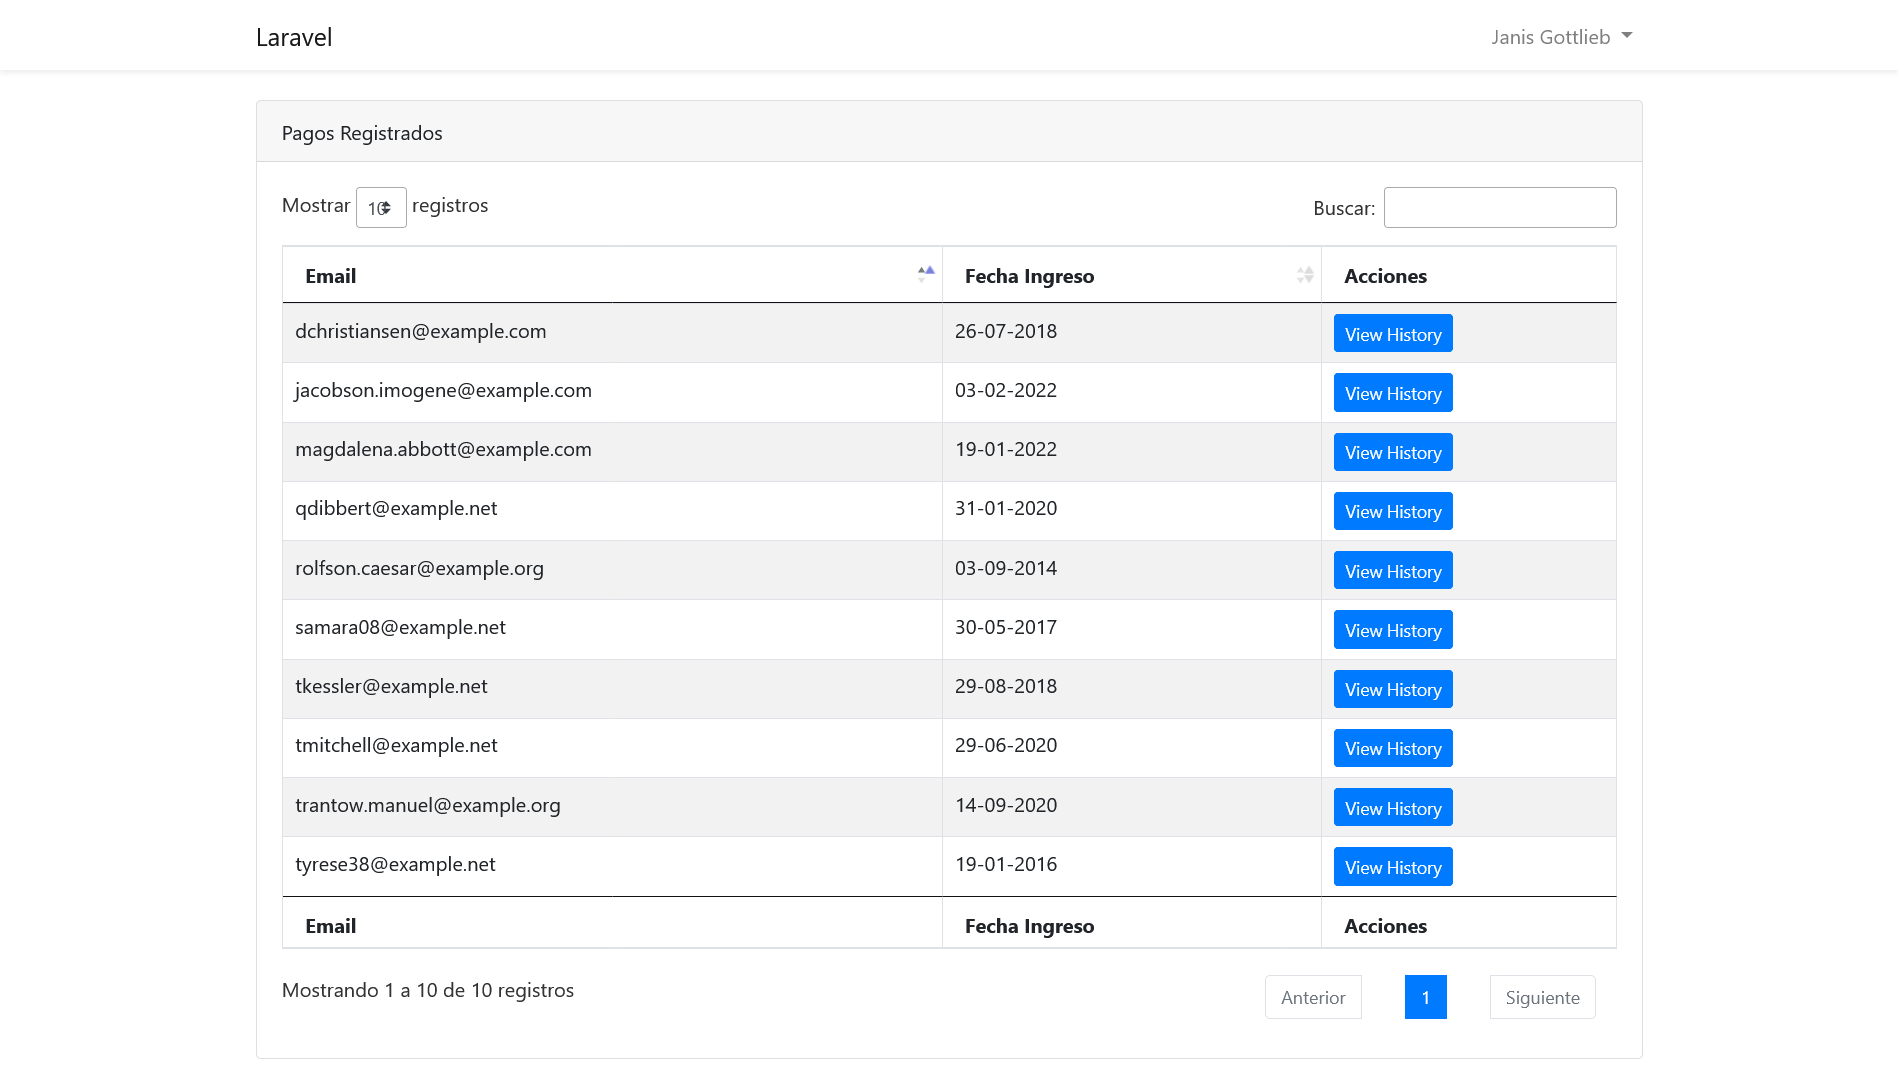Expand the Mostrar registros selector options
Viewport: 1898px width, 1088px height.
click(381, 207)
